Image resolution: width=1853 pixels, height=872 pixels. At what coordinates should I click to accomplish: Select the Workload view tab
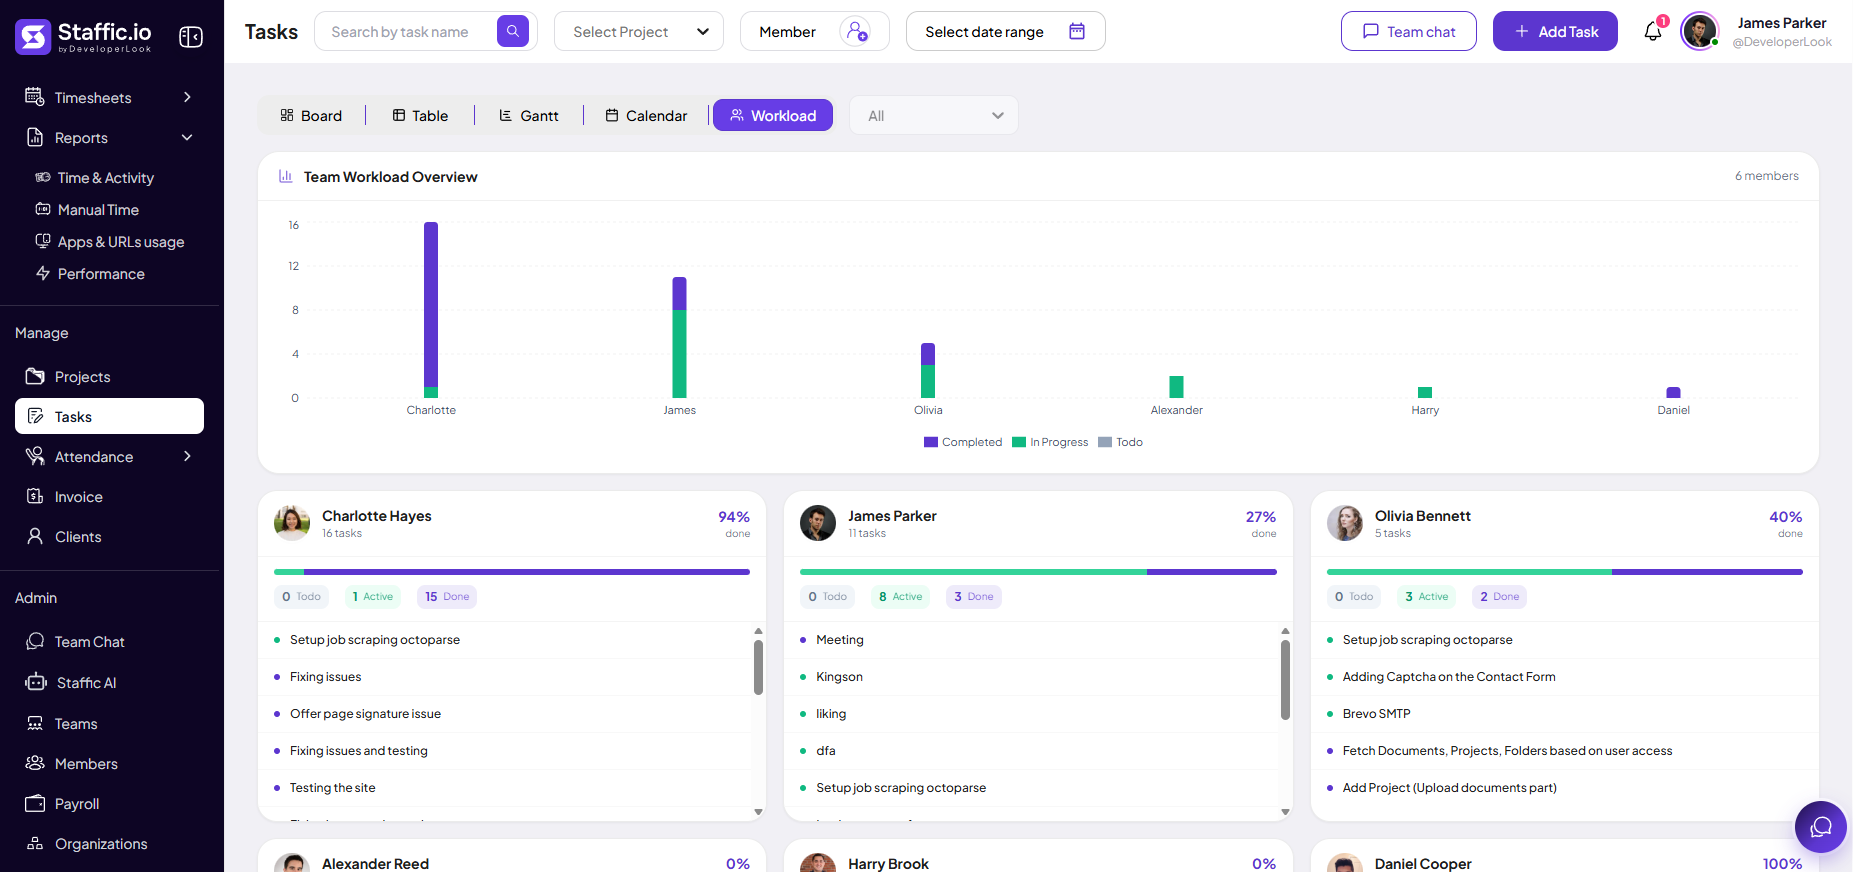pos(773,115)
